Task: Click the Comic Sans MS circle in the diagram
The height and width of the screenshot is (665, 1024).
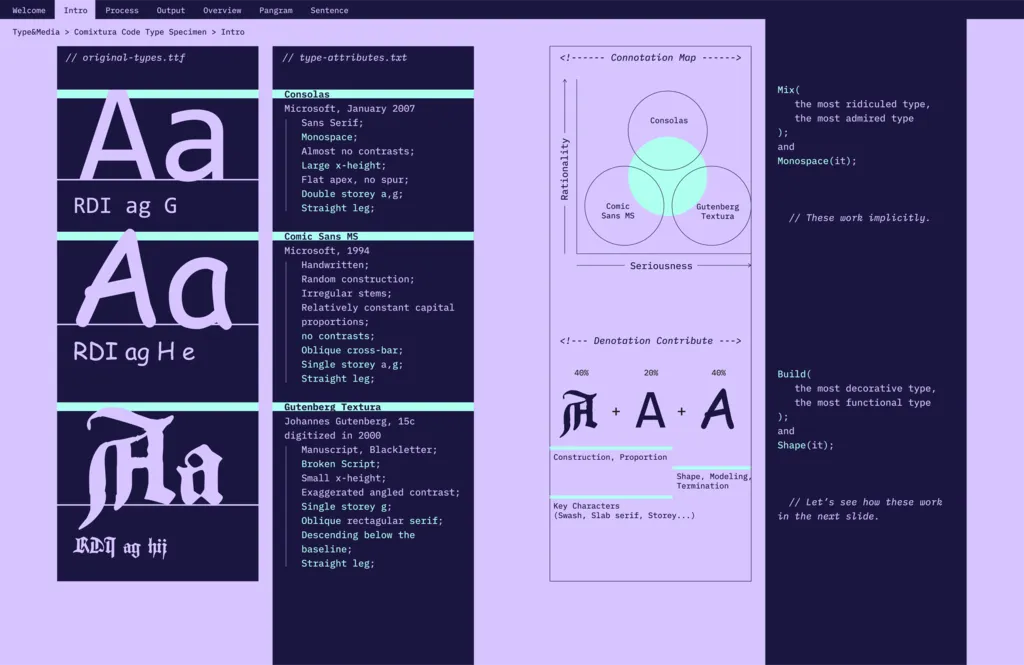Action: pyautogui.click(x=622, y=207)
